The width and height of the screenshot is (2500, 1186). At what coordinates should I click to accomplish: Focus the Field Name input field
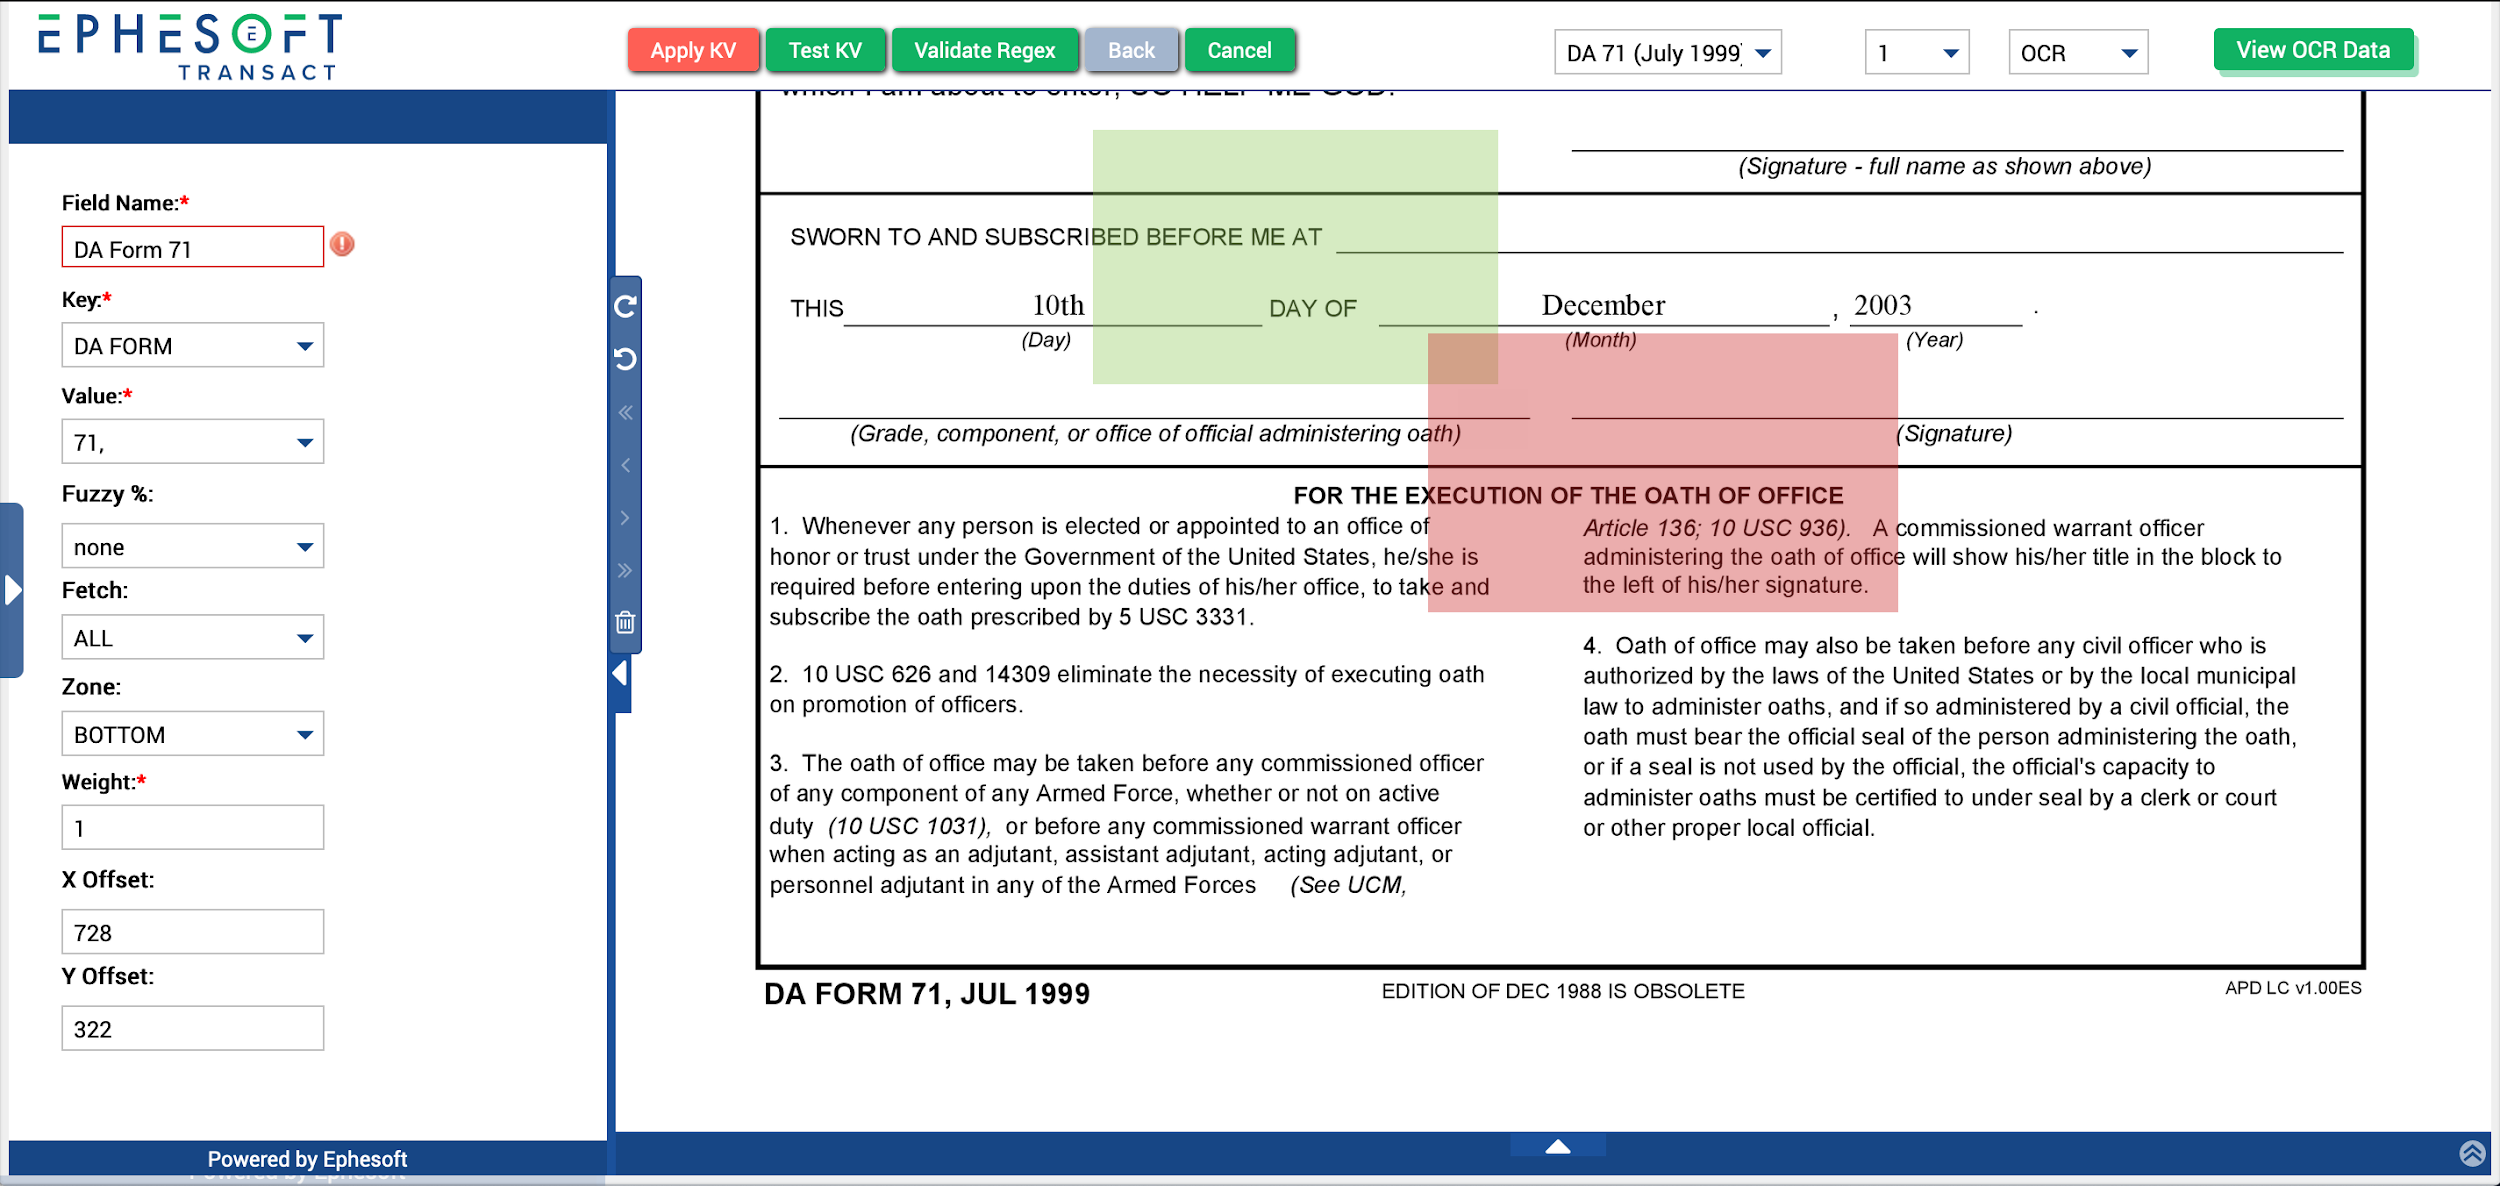[x=193, y=247]
